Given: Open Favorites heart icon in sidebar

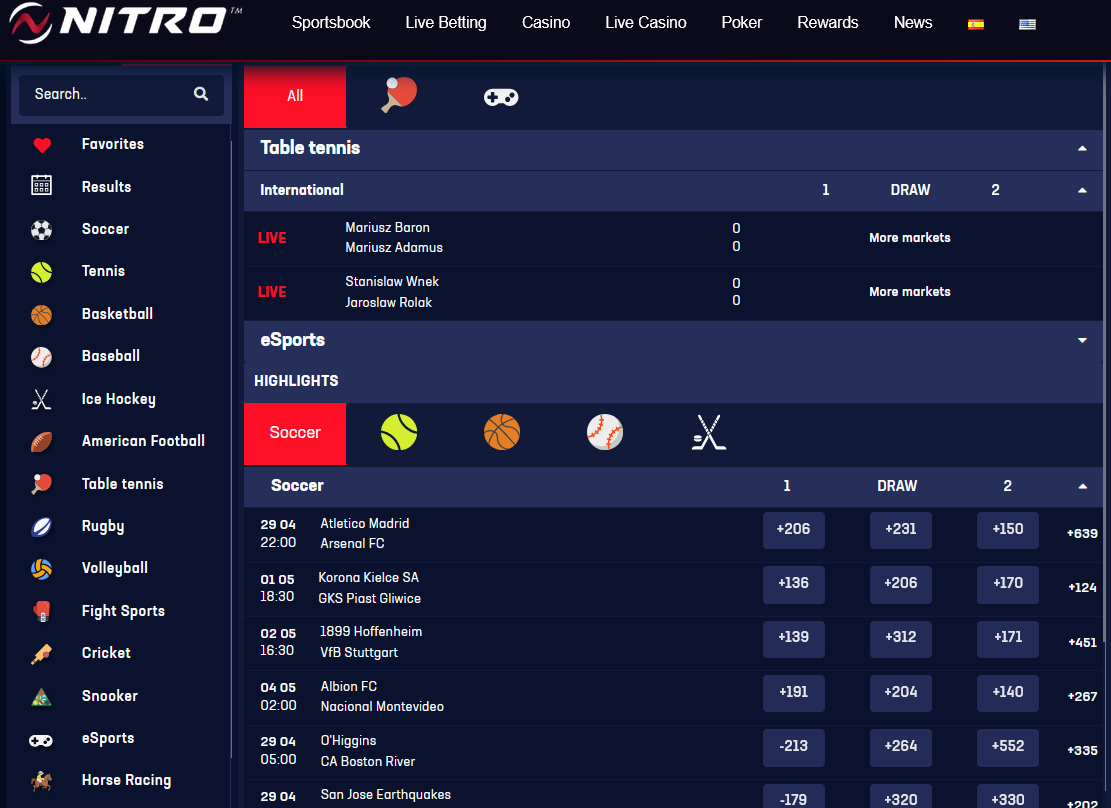Looking at the screenshot, I should click(42, 145).
